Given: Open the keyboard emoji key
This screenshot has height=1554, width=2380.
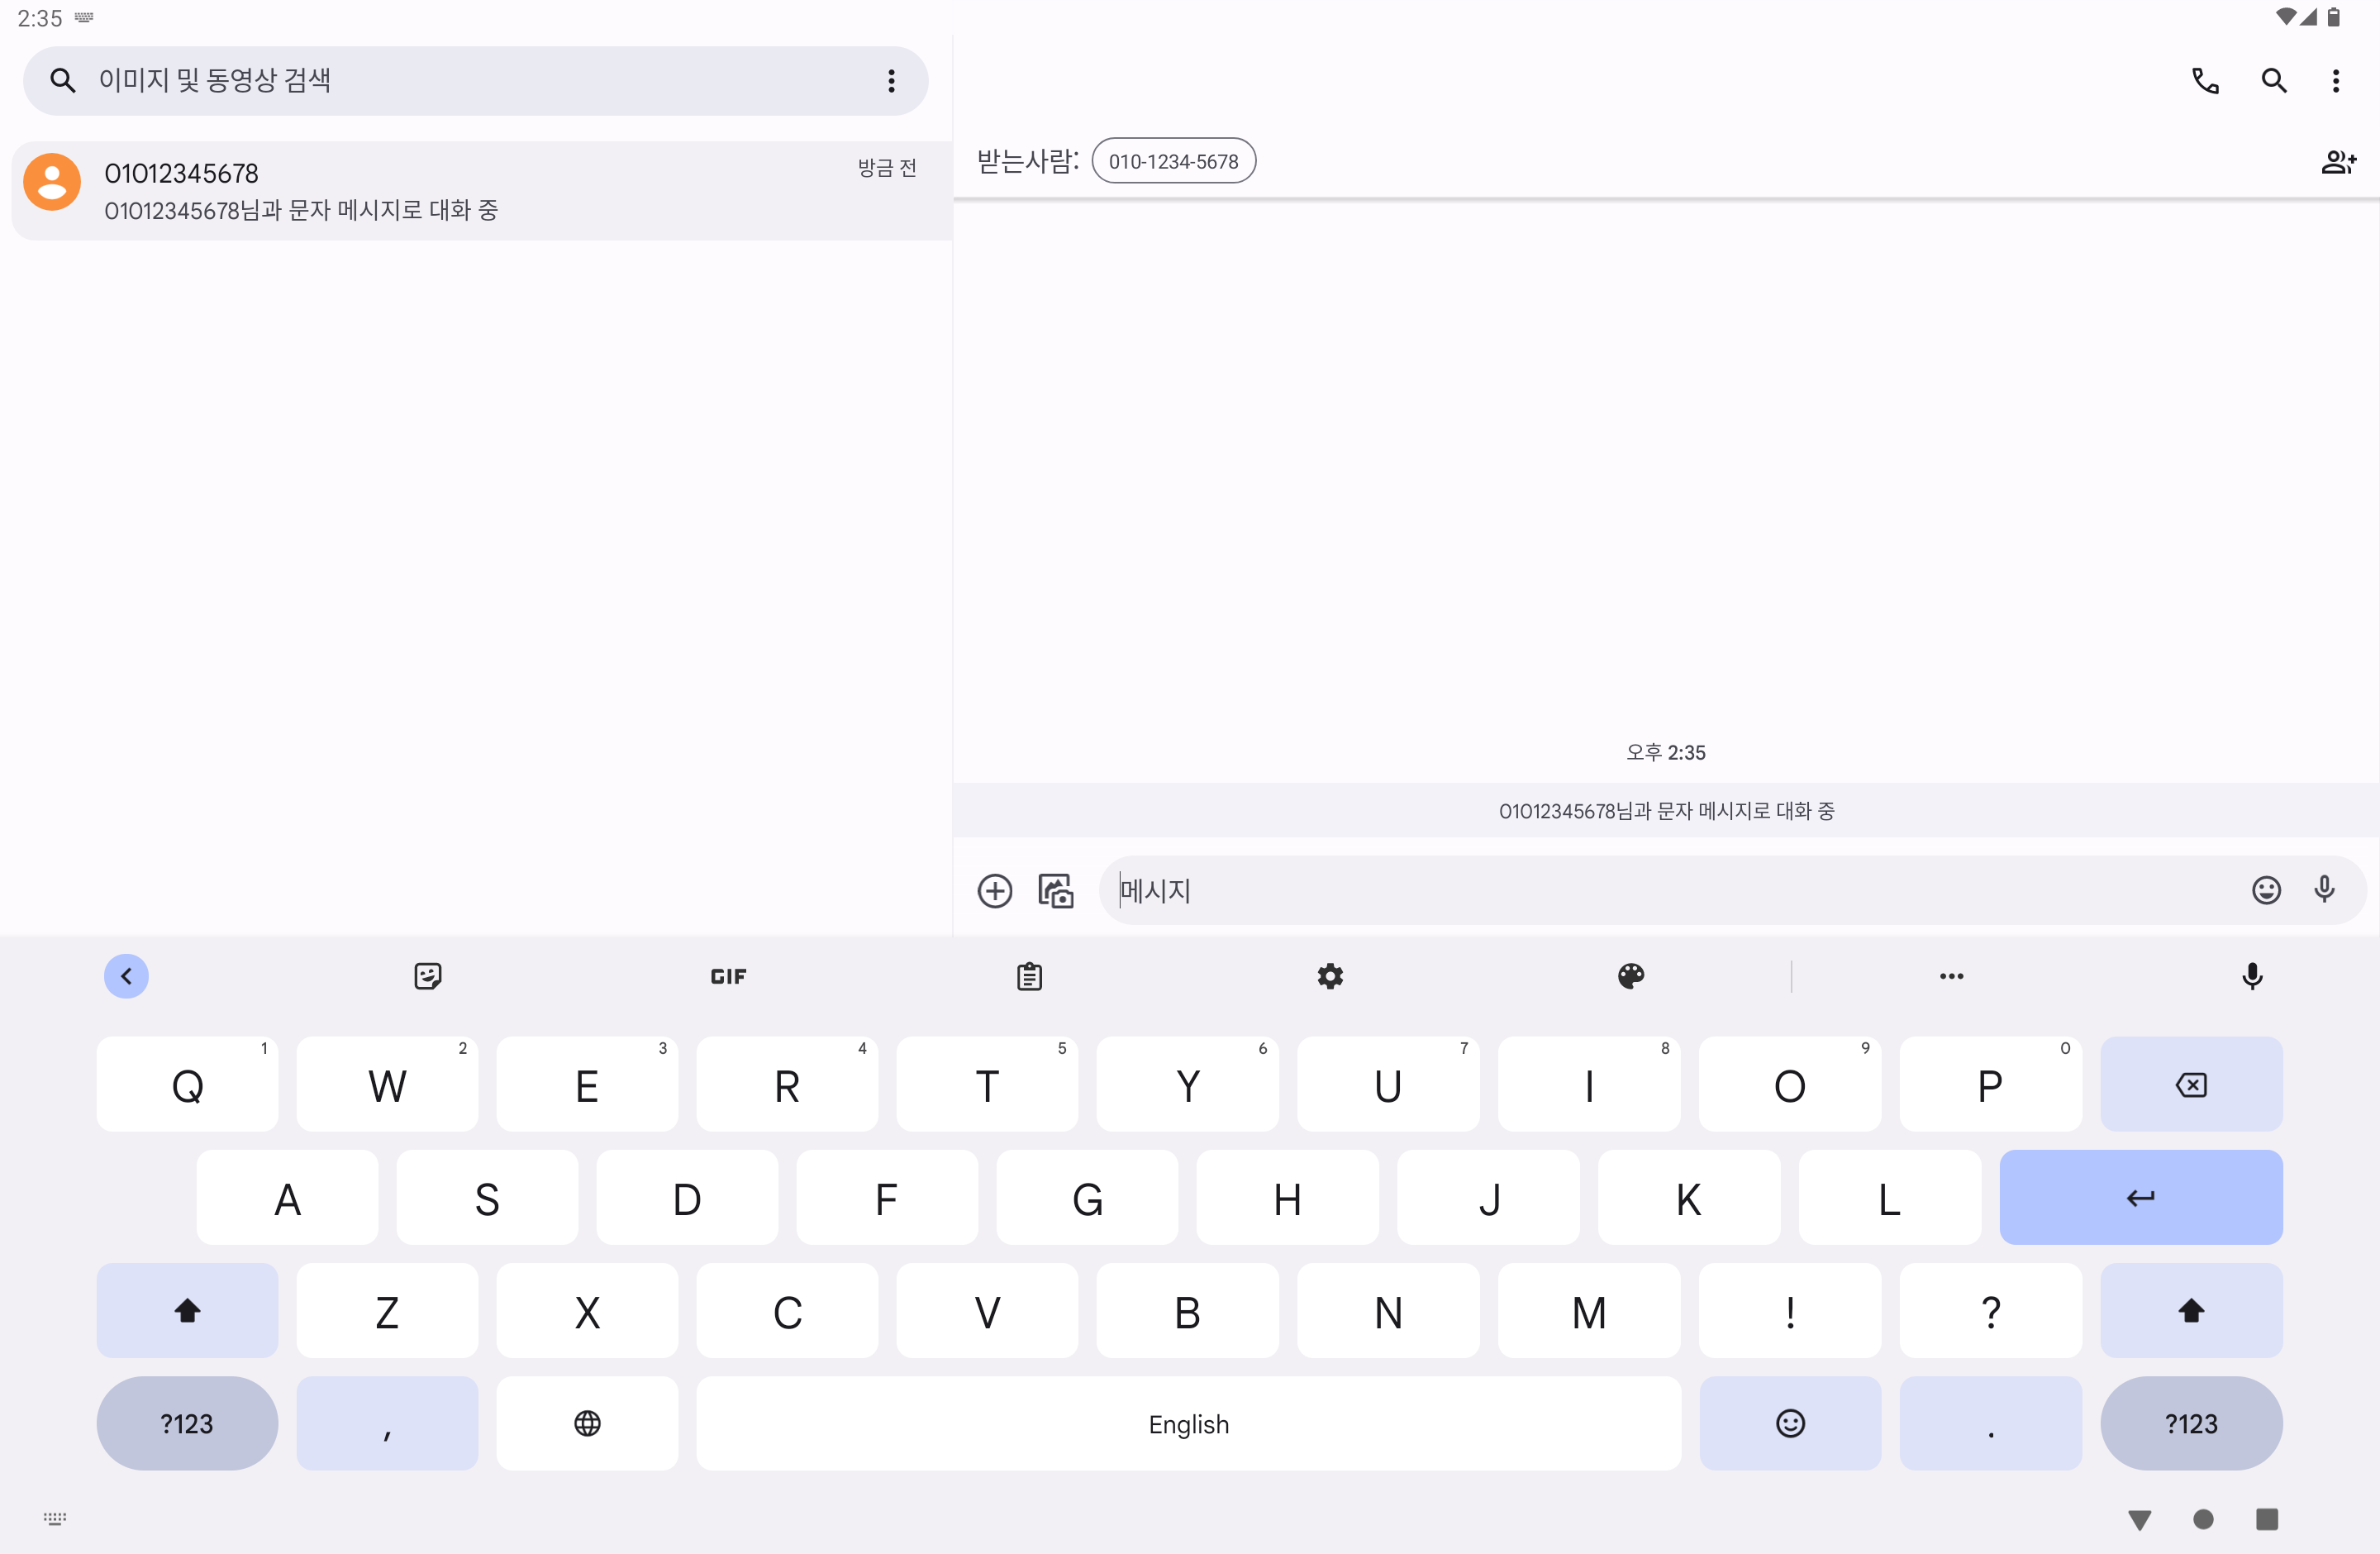Looking at the screenshot, I should pos(1789,1423).
